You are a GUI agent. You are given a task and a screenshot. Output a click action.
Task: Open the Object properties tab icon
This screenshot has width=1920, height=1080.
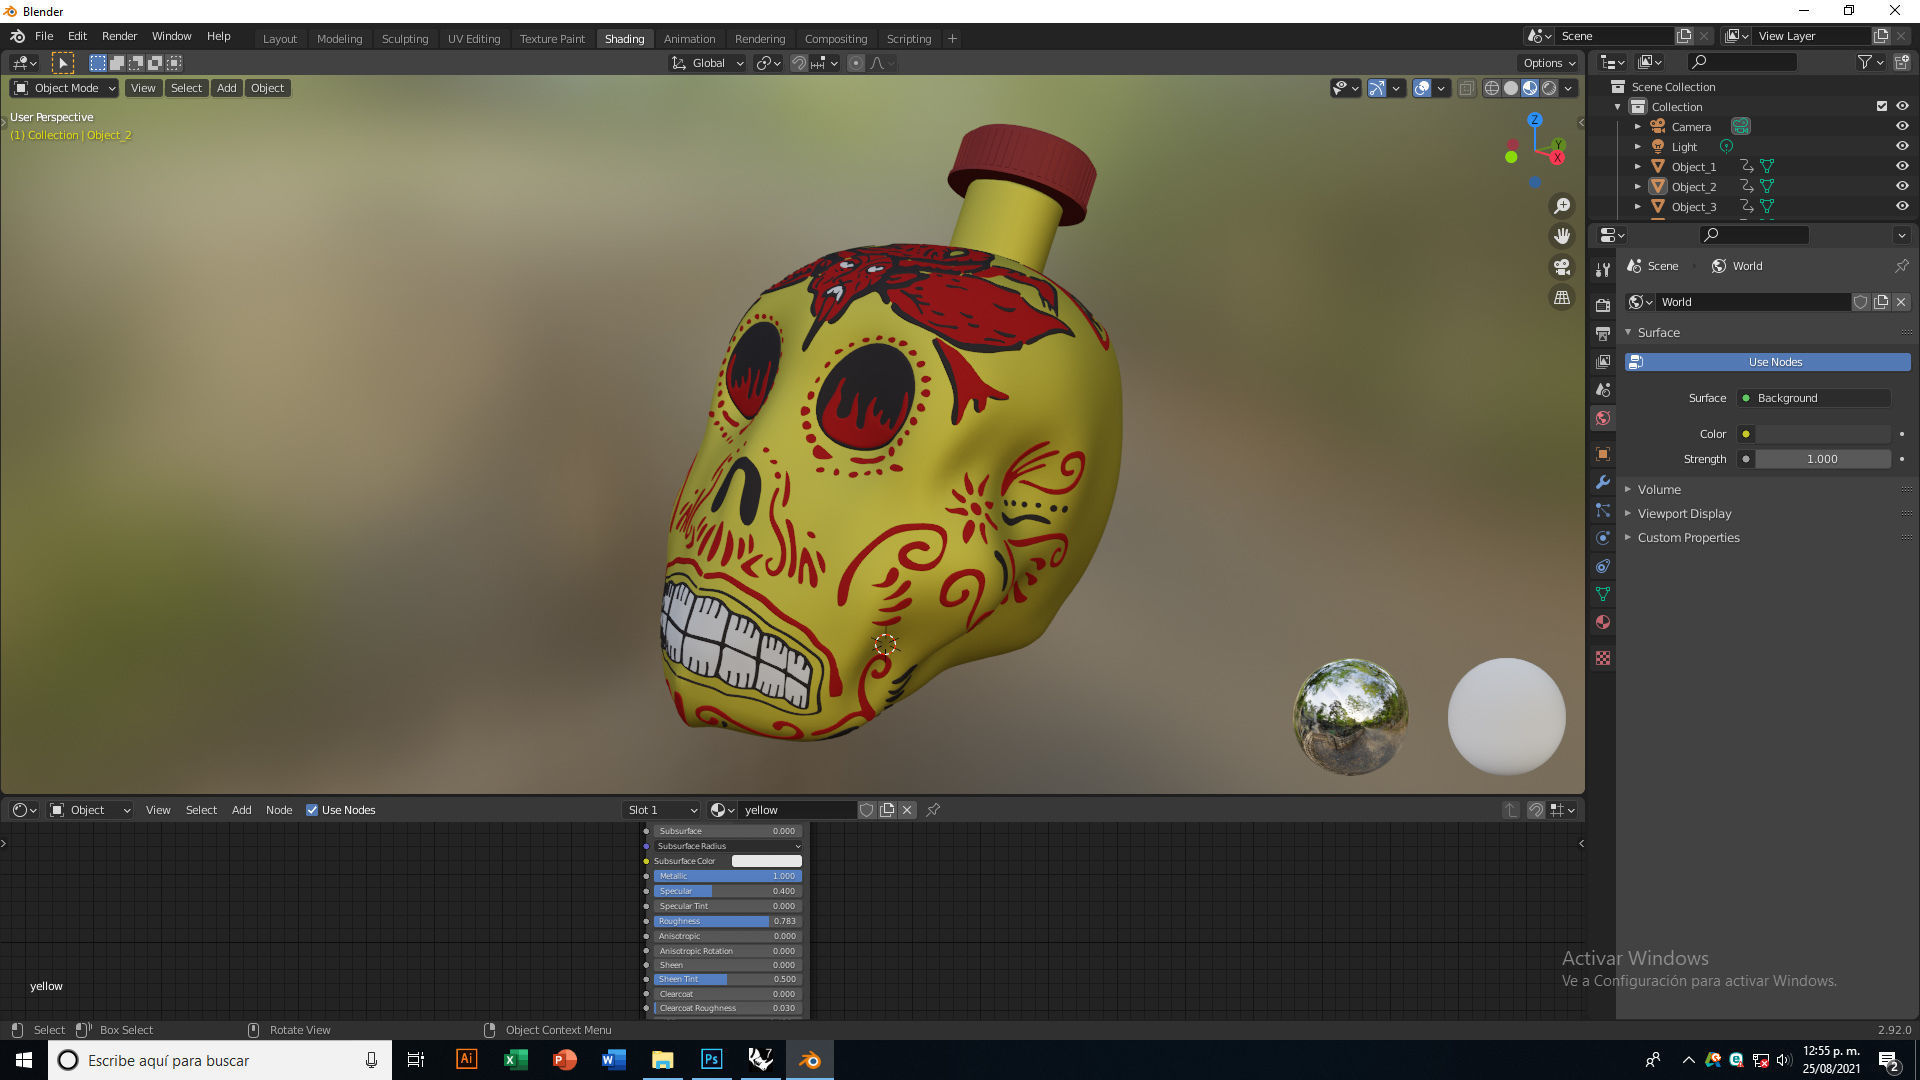(x=1603, y=454)
